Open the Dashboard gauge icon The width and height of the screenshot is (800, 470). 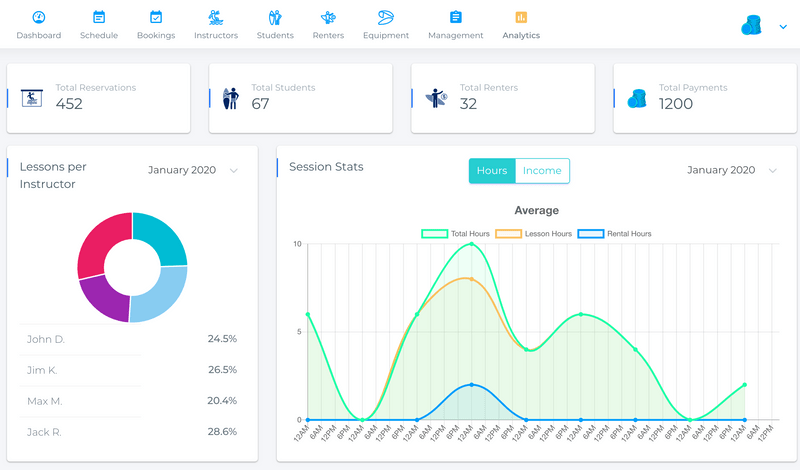[x=39, y=17]
